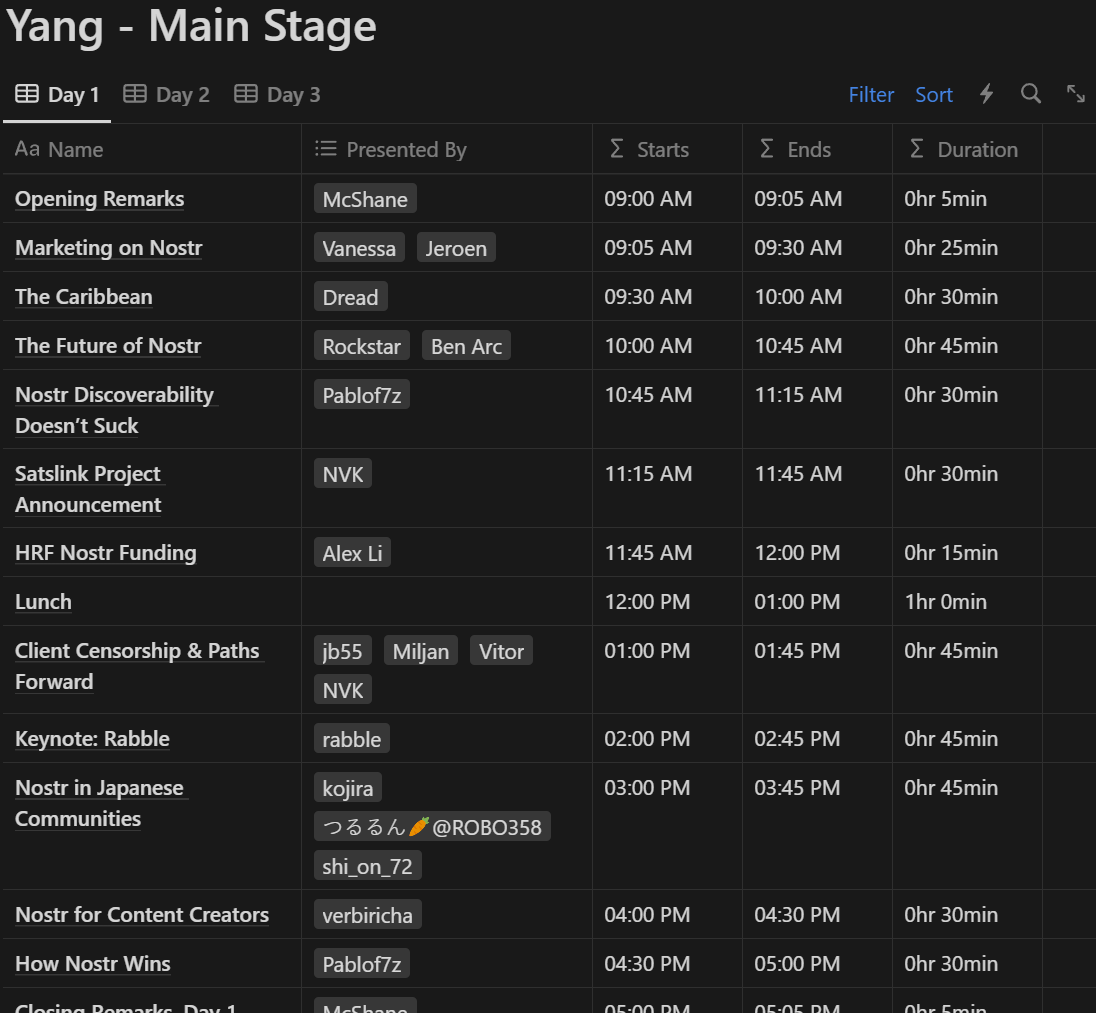1096x1013 pixels.
Task: Click the Pablof7z tag in Nostr Discoverability row
Action: pyautogui.click(x=362, y=395)
